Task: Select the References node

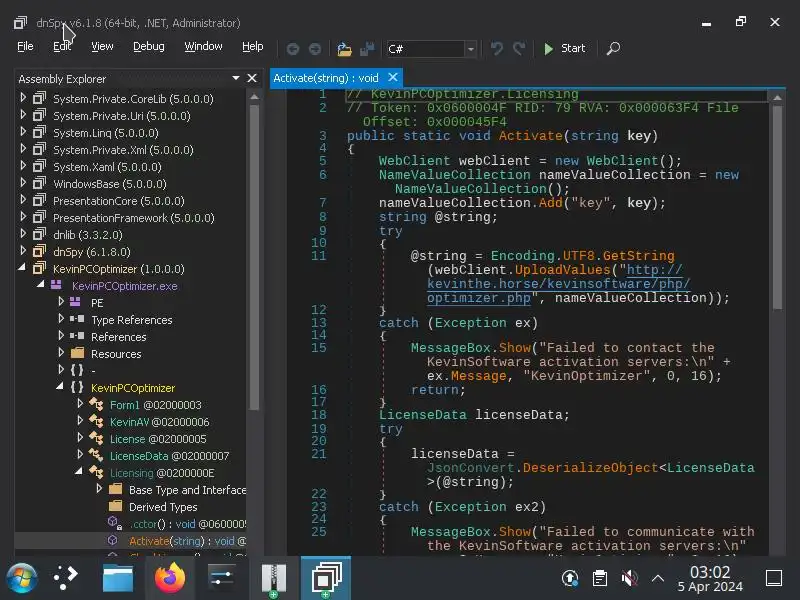Action: click(x=118, y=337)
